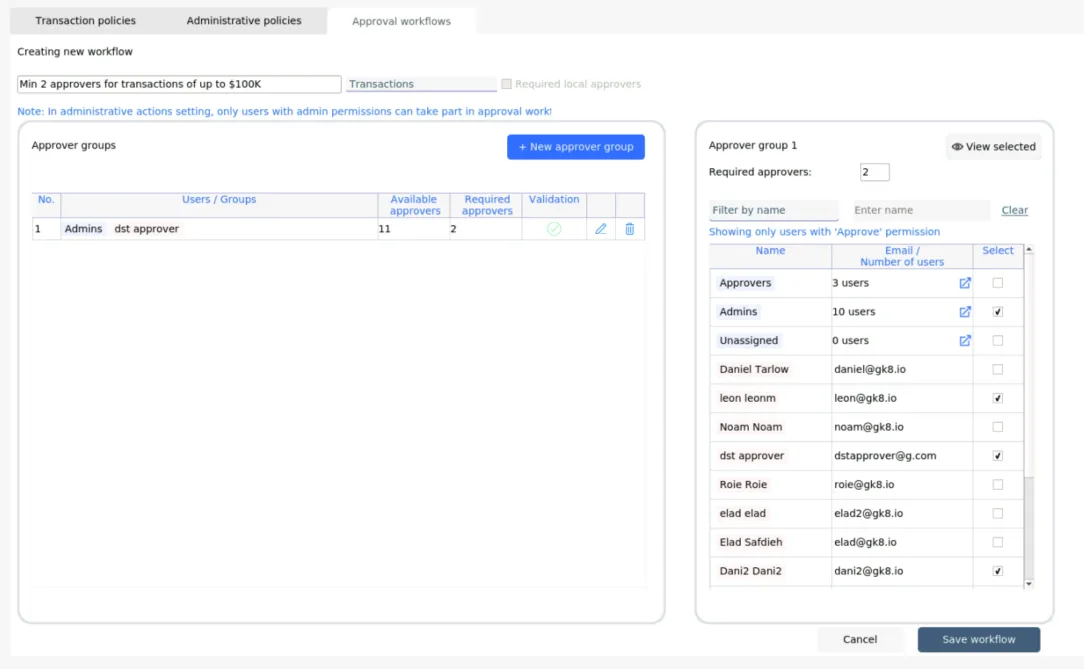Select the Approval workflows tab
Screen dimensions: 1084x669
tap(401, 21)
